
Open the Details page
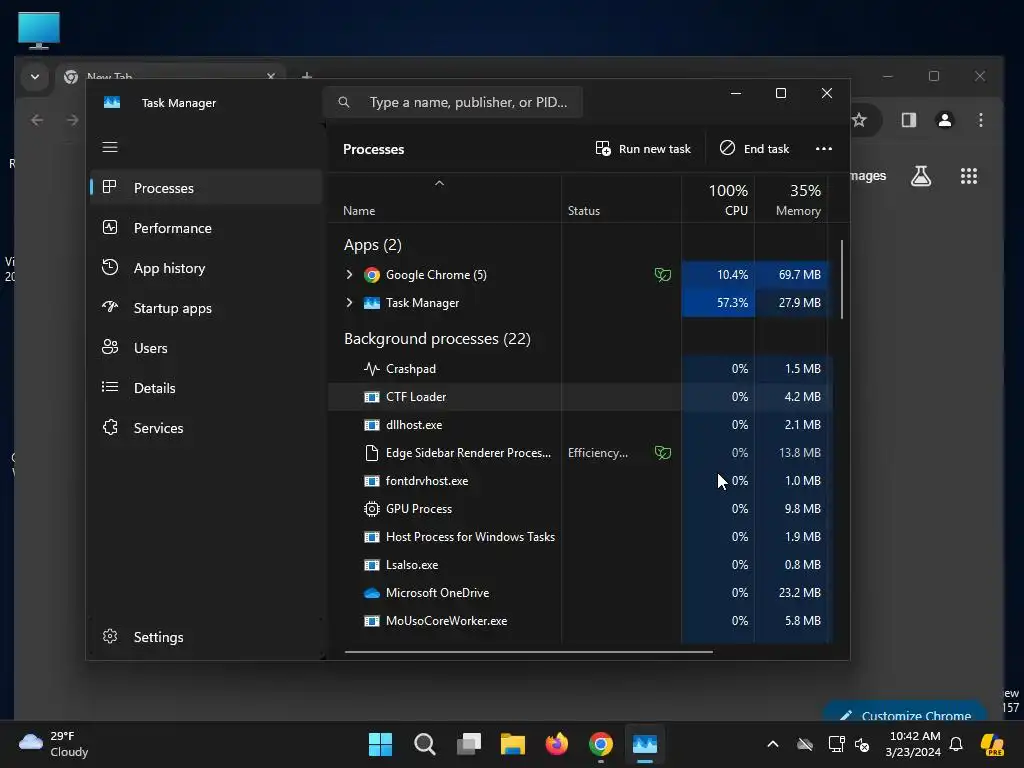(206, 388)
